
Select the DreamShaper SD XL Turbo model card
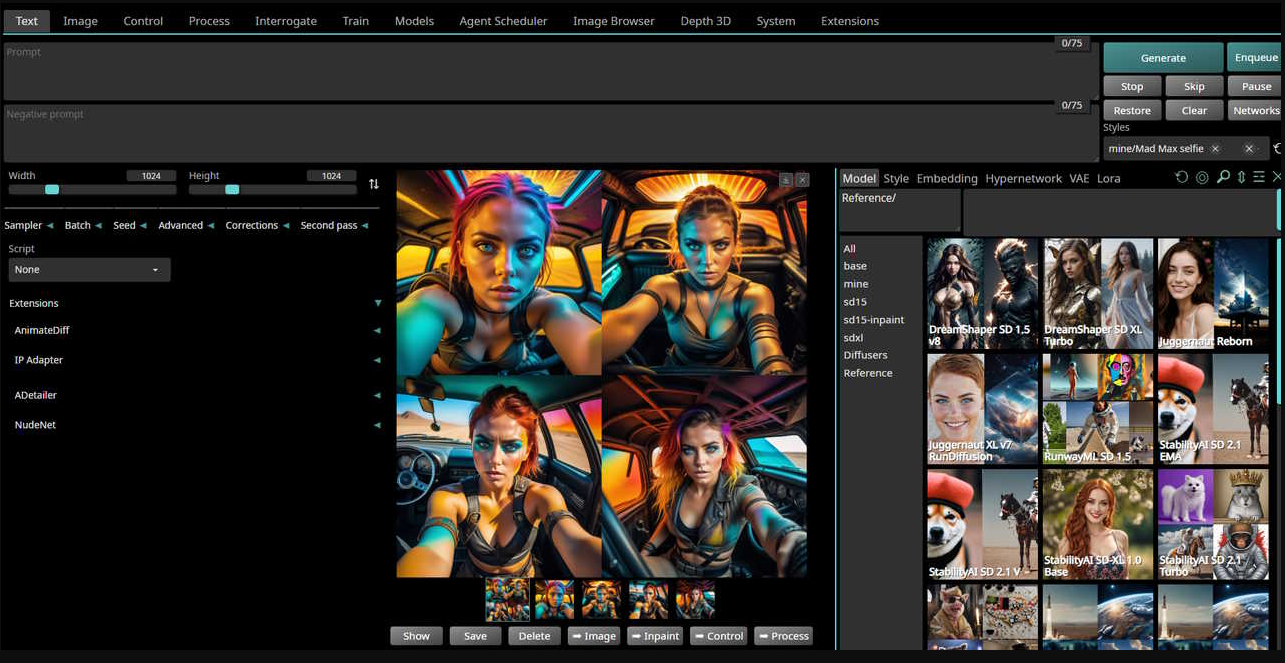(1098, 293)
